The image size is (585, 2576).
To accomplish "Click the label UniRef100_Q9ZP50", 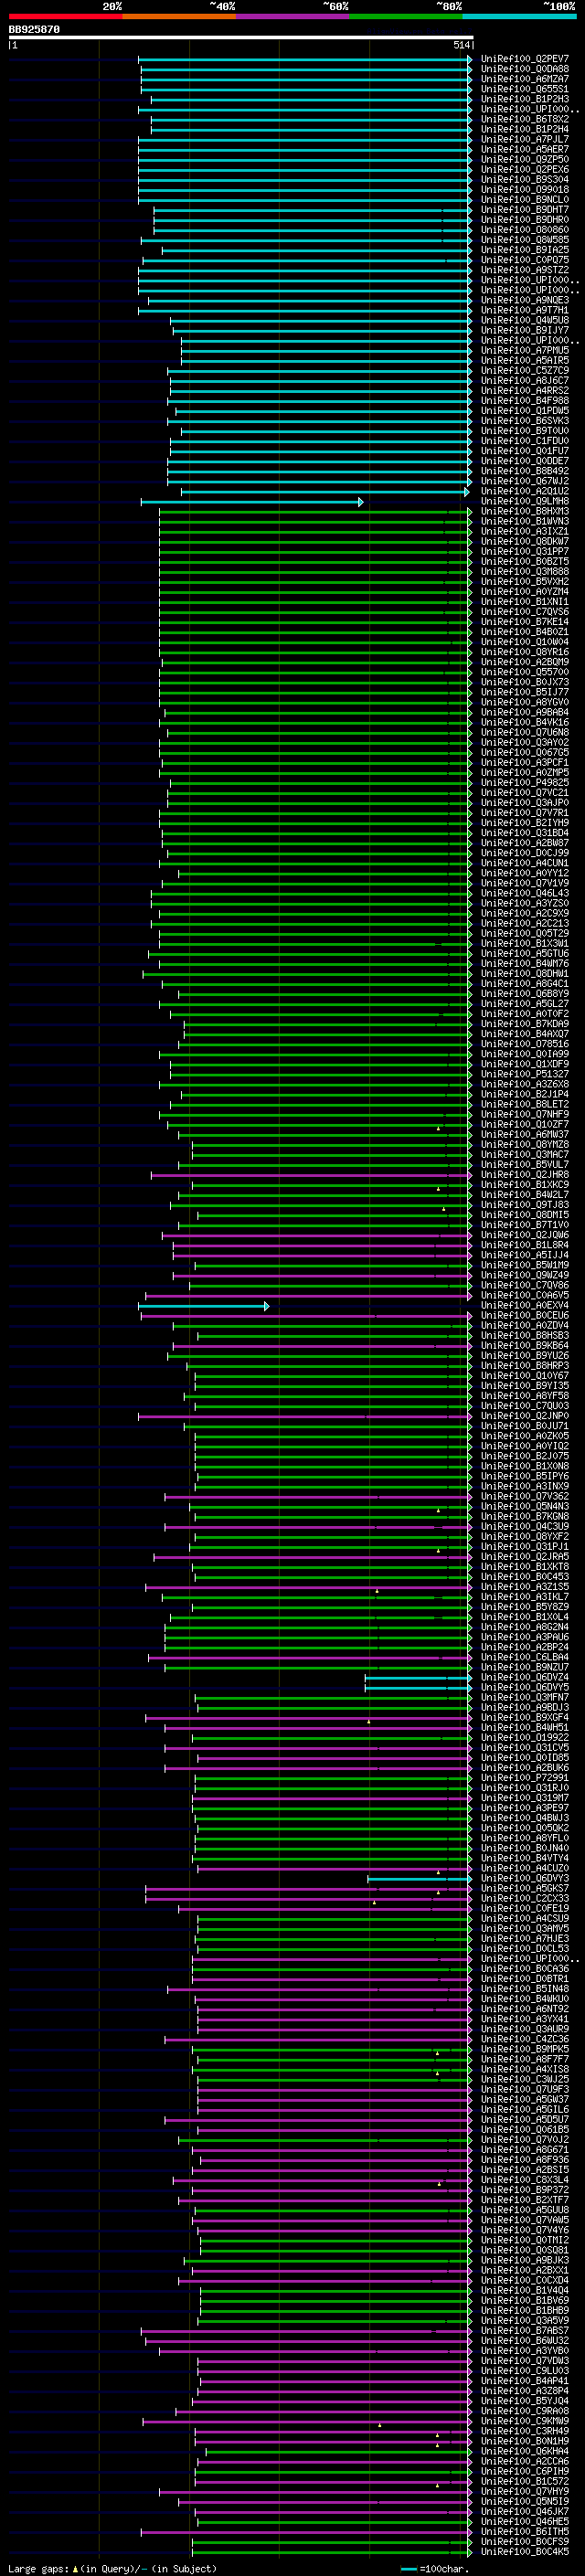I will [x=525, y=159].
